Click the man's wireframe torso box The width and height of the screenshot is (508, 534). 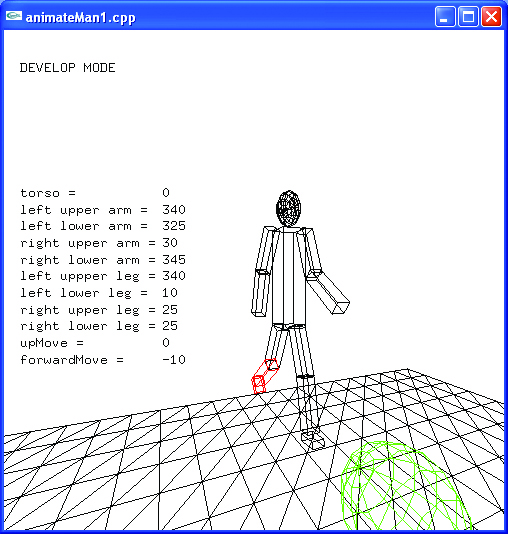click(x=289, y=277)
